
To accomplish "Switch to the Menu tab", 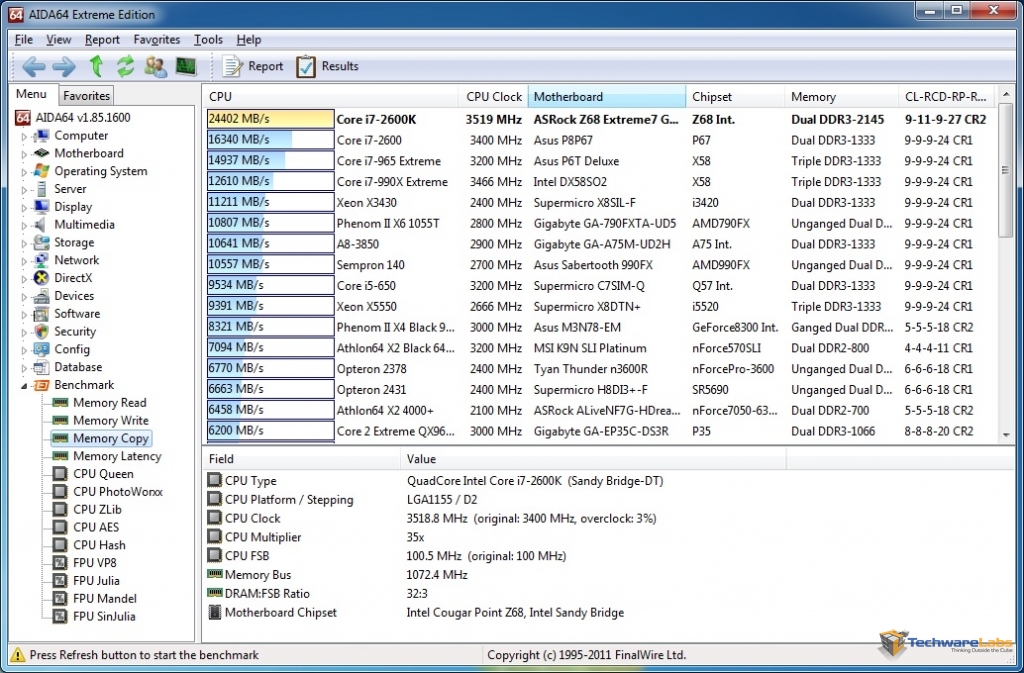I will pyautogui.click(x=31, y=94).
